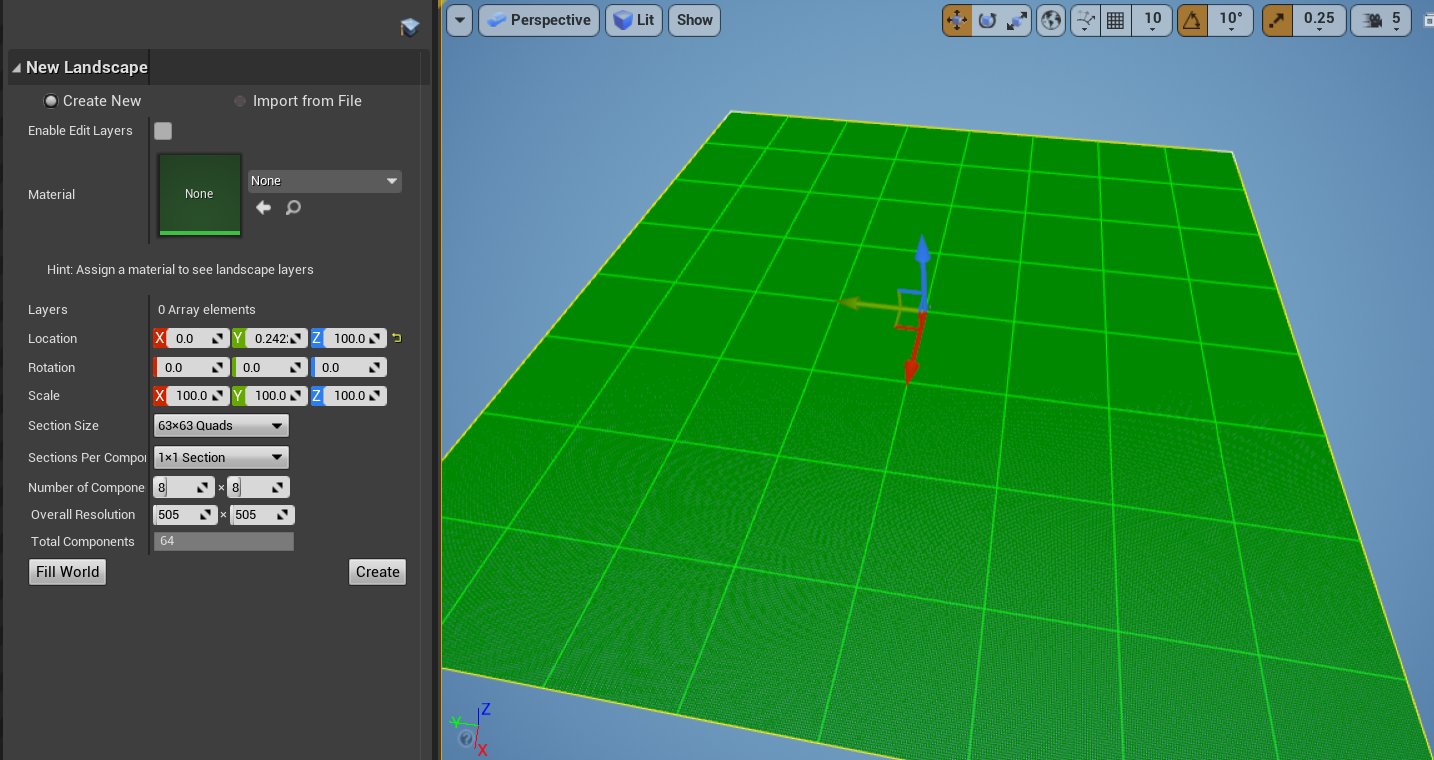Open the Show flags menu
This screenshot has height=760, width=1434.
(695, 20)
